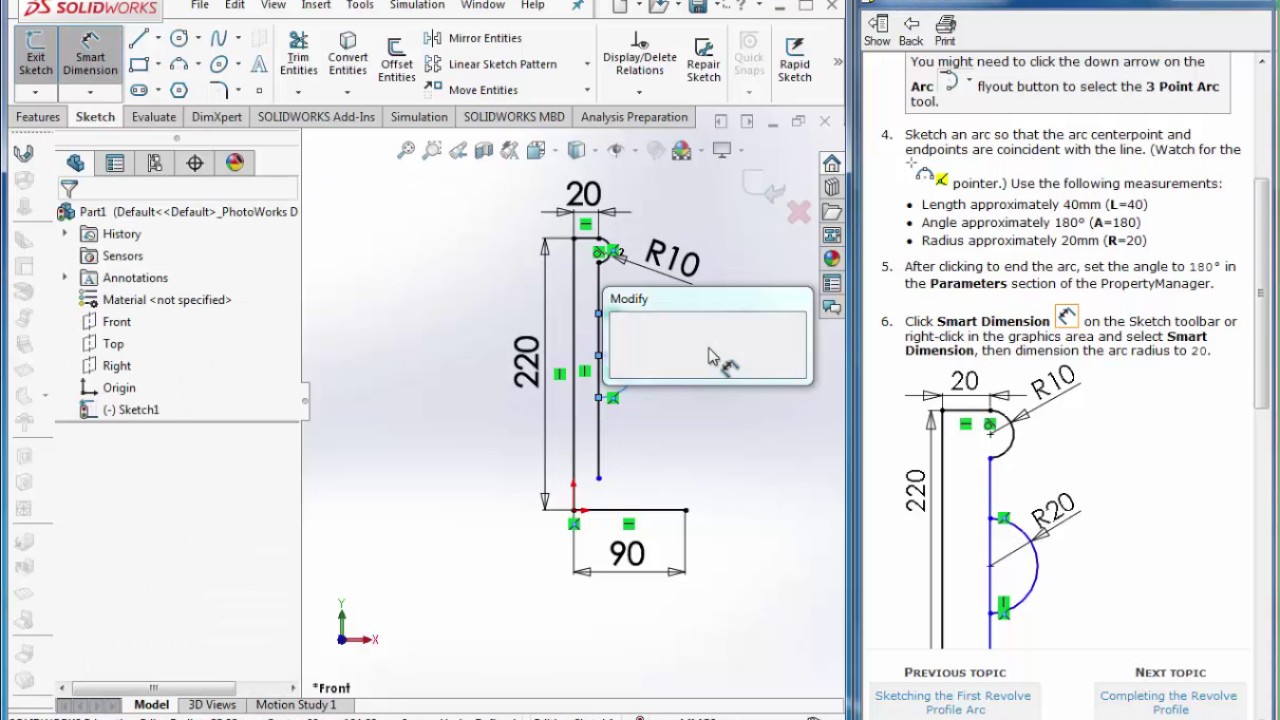Click the Print button in help window

(945, 31)
